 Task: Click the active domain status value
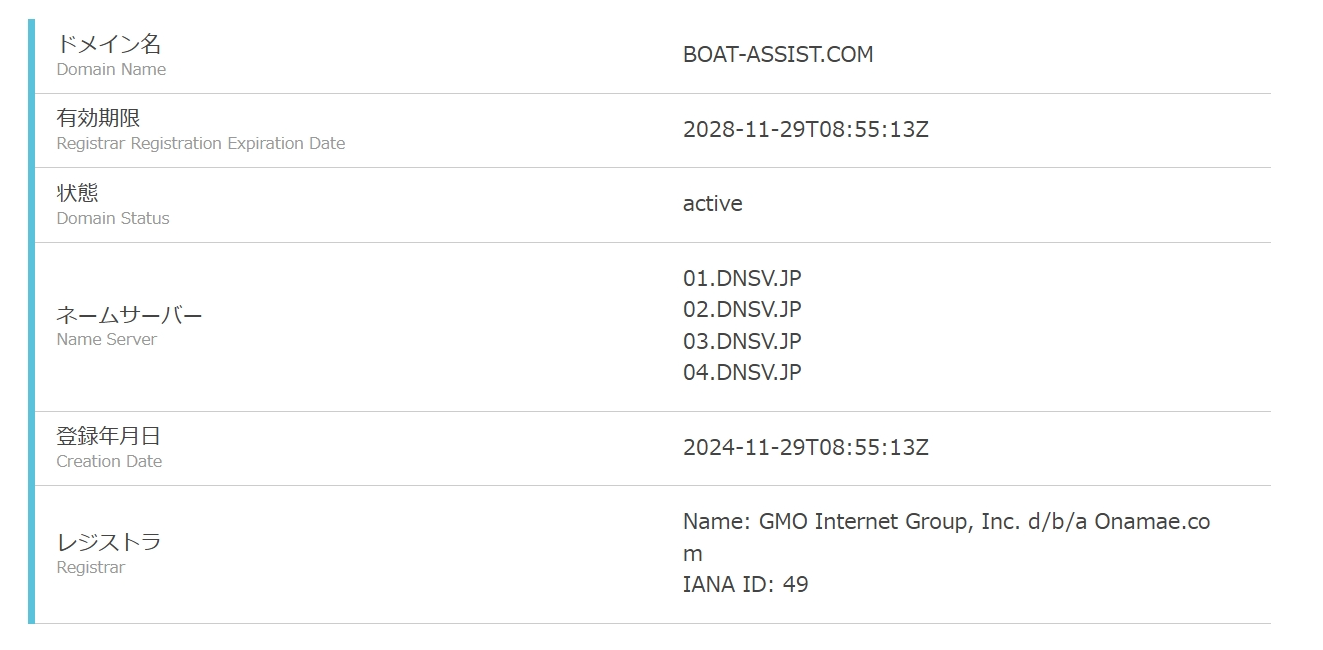712,204
